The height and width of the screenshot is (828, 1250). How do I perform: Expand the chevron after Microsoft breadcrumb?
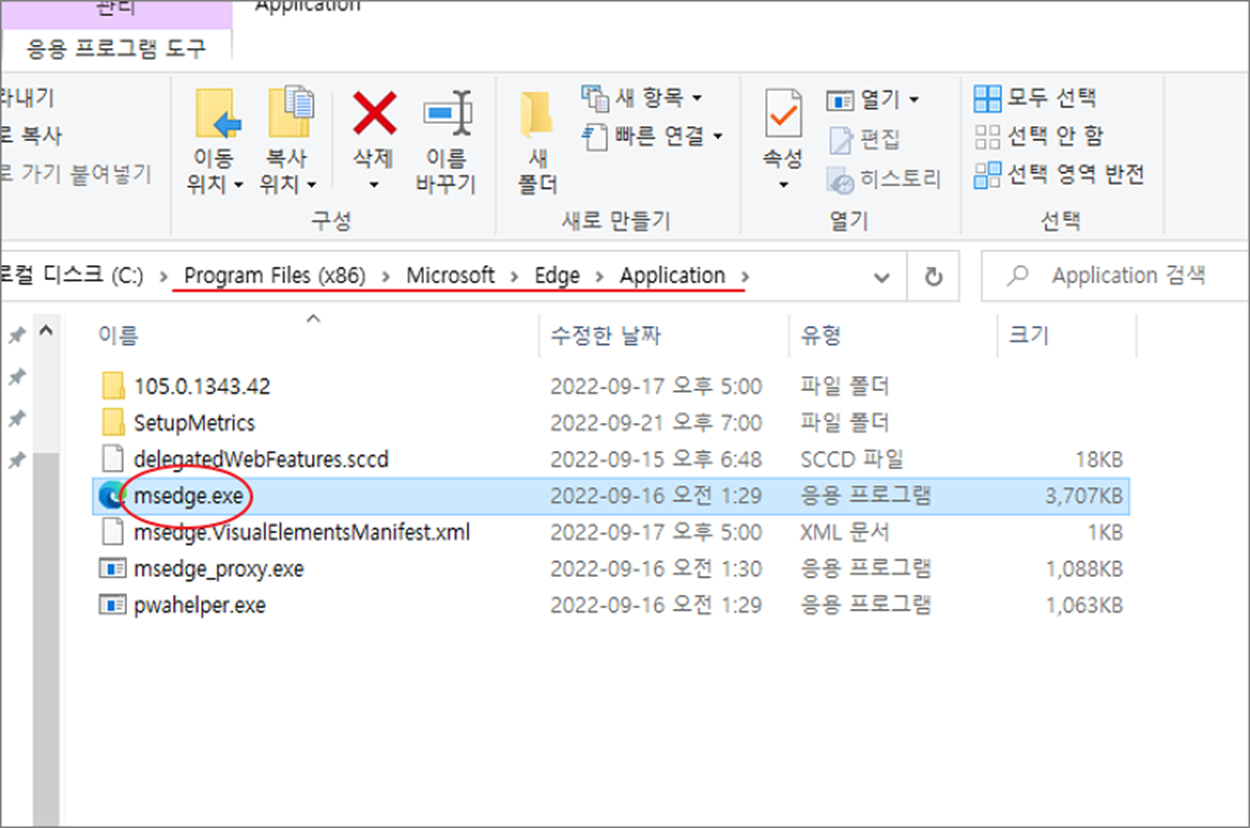coord(514,276)
